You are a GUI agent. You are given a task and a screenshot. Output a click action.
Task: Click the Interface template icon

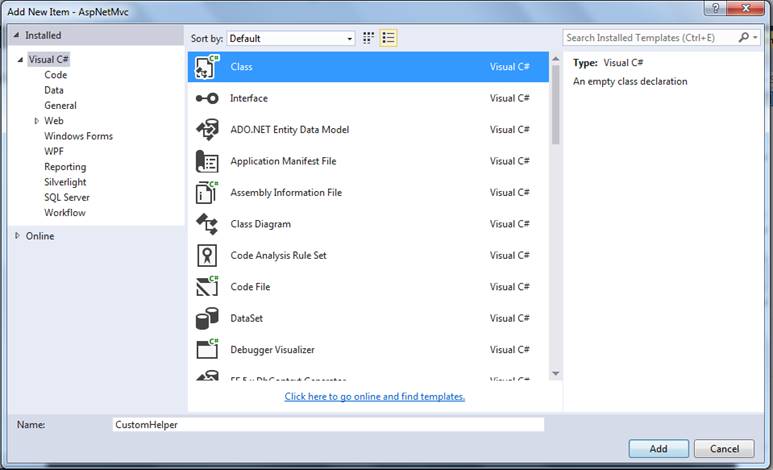click(x=207, y=98)
